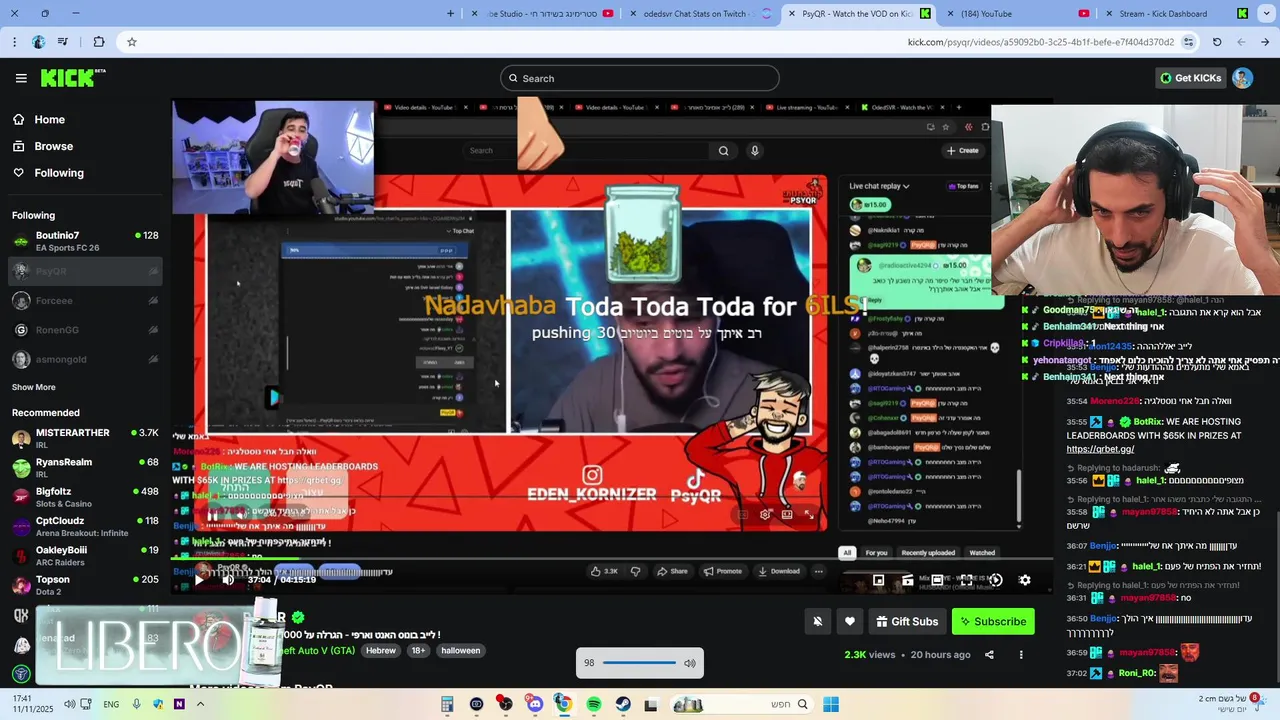This screenshot has height=720, width=1280.
Task: Expand Show More under Following
Action: tap(34, 387)
